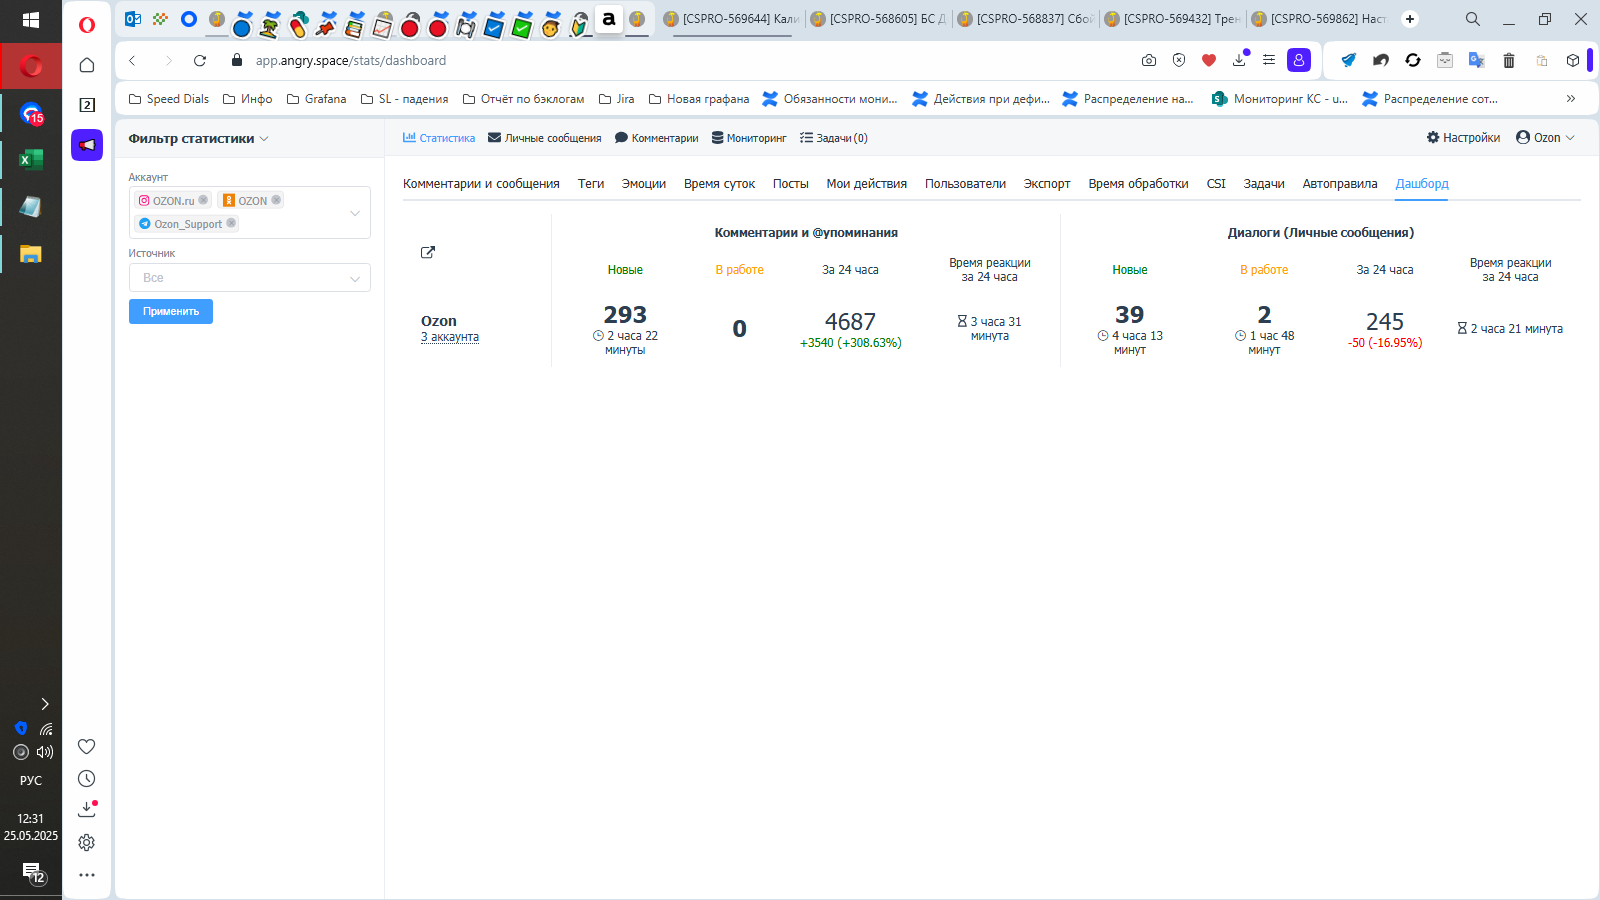Open Opera sidebar workspace 2 icon
Screen dimensions: 1600x900
87,105
